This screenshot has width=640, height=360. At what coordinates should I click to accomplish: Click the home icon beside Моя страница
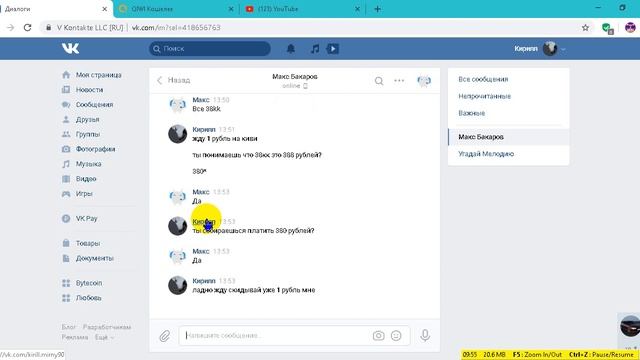tap(66, 75)
